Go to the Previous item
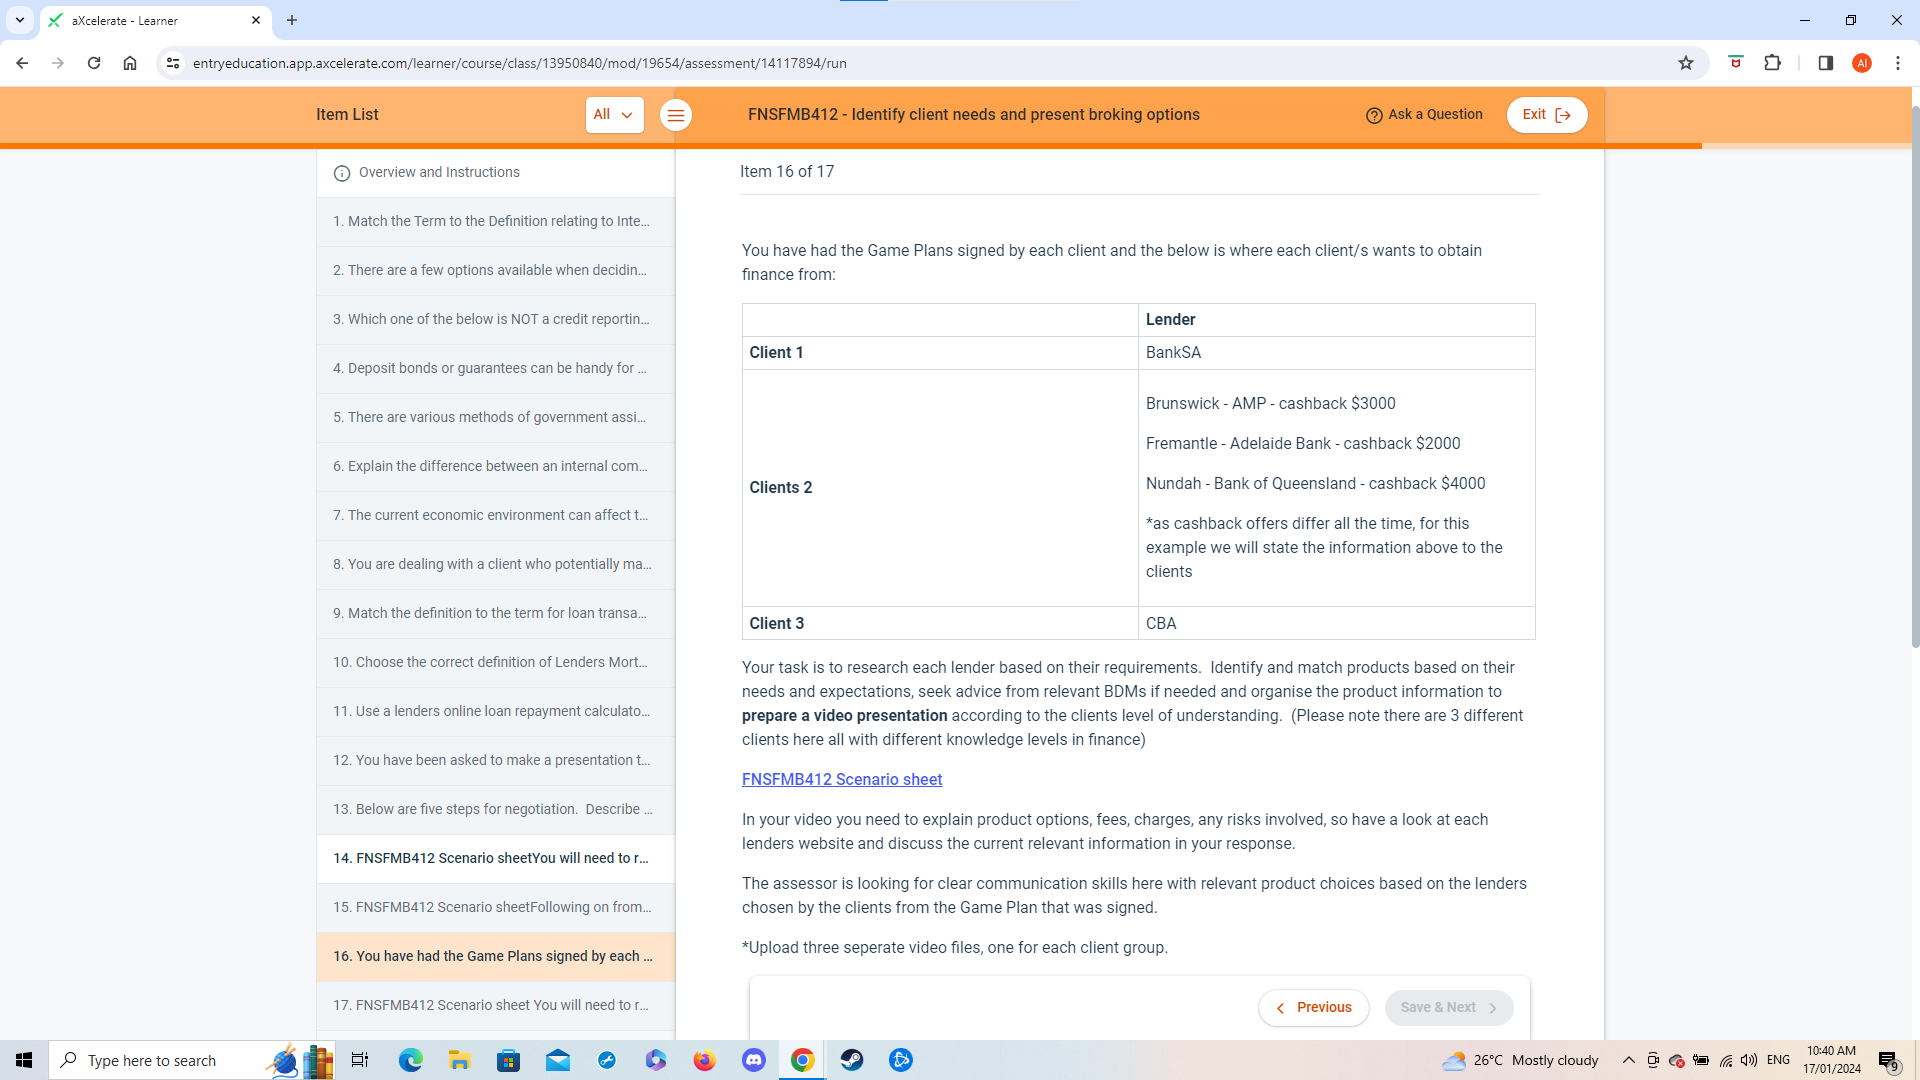The height and width of the screenshot is (1080, 1920). coord(1313,1008)
